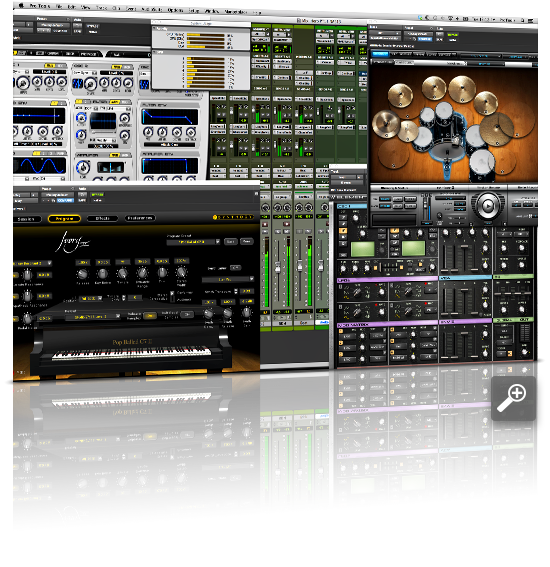550x567 pixels.
Task: Open the Edit menu
Action: (x=72, y=7)
